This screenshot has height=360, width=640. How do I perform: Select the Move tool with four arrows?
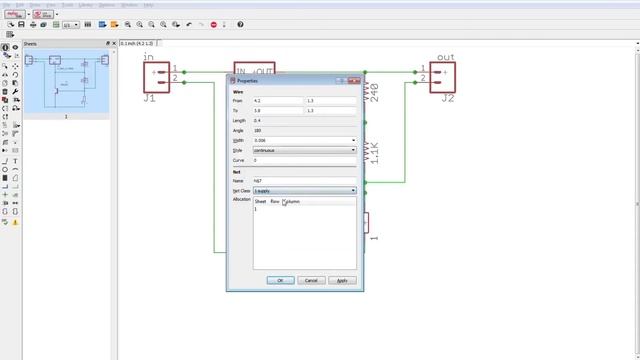[15, 65]
